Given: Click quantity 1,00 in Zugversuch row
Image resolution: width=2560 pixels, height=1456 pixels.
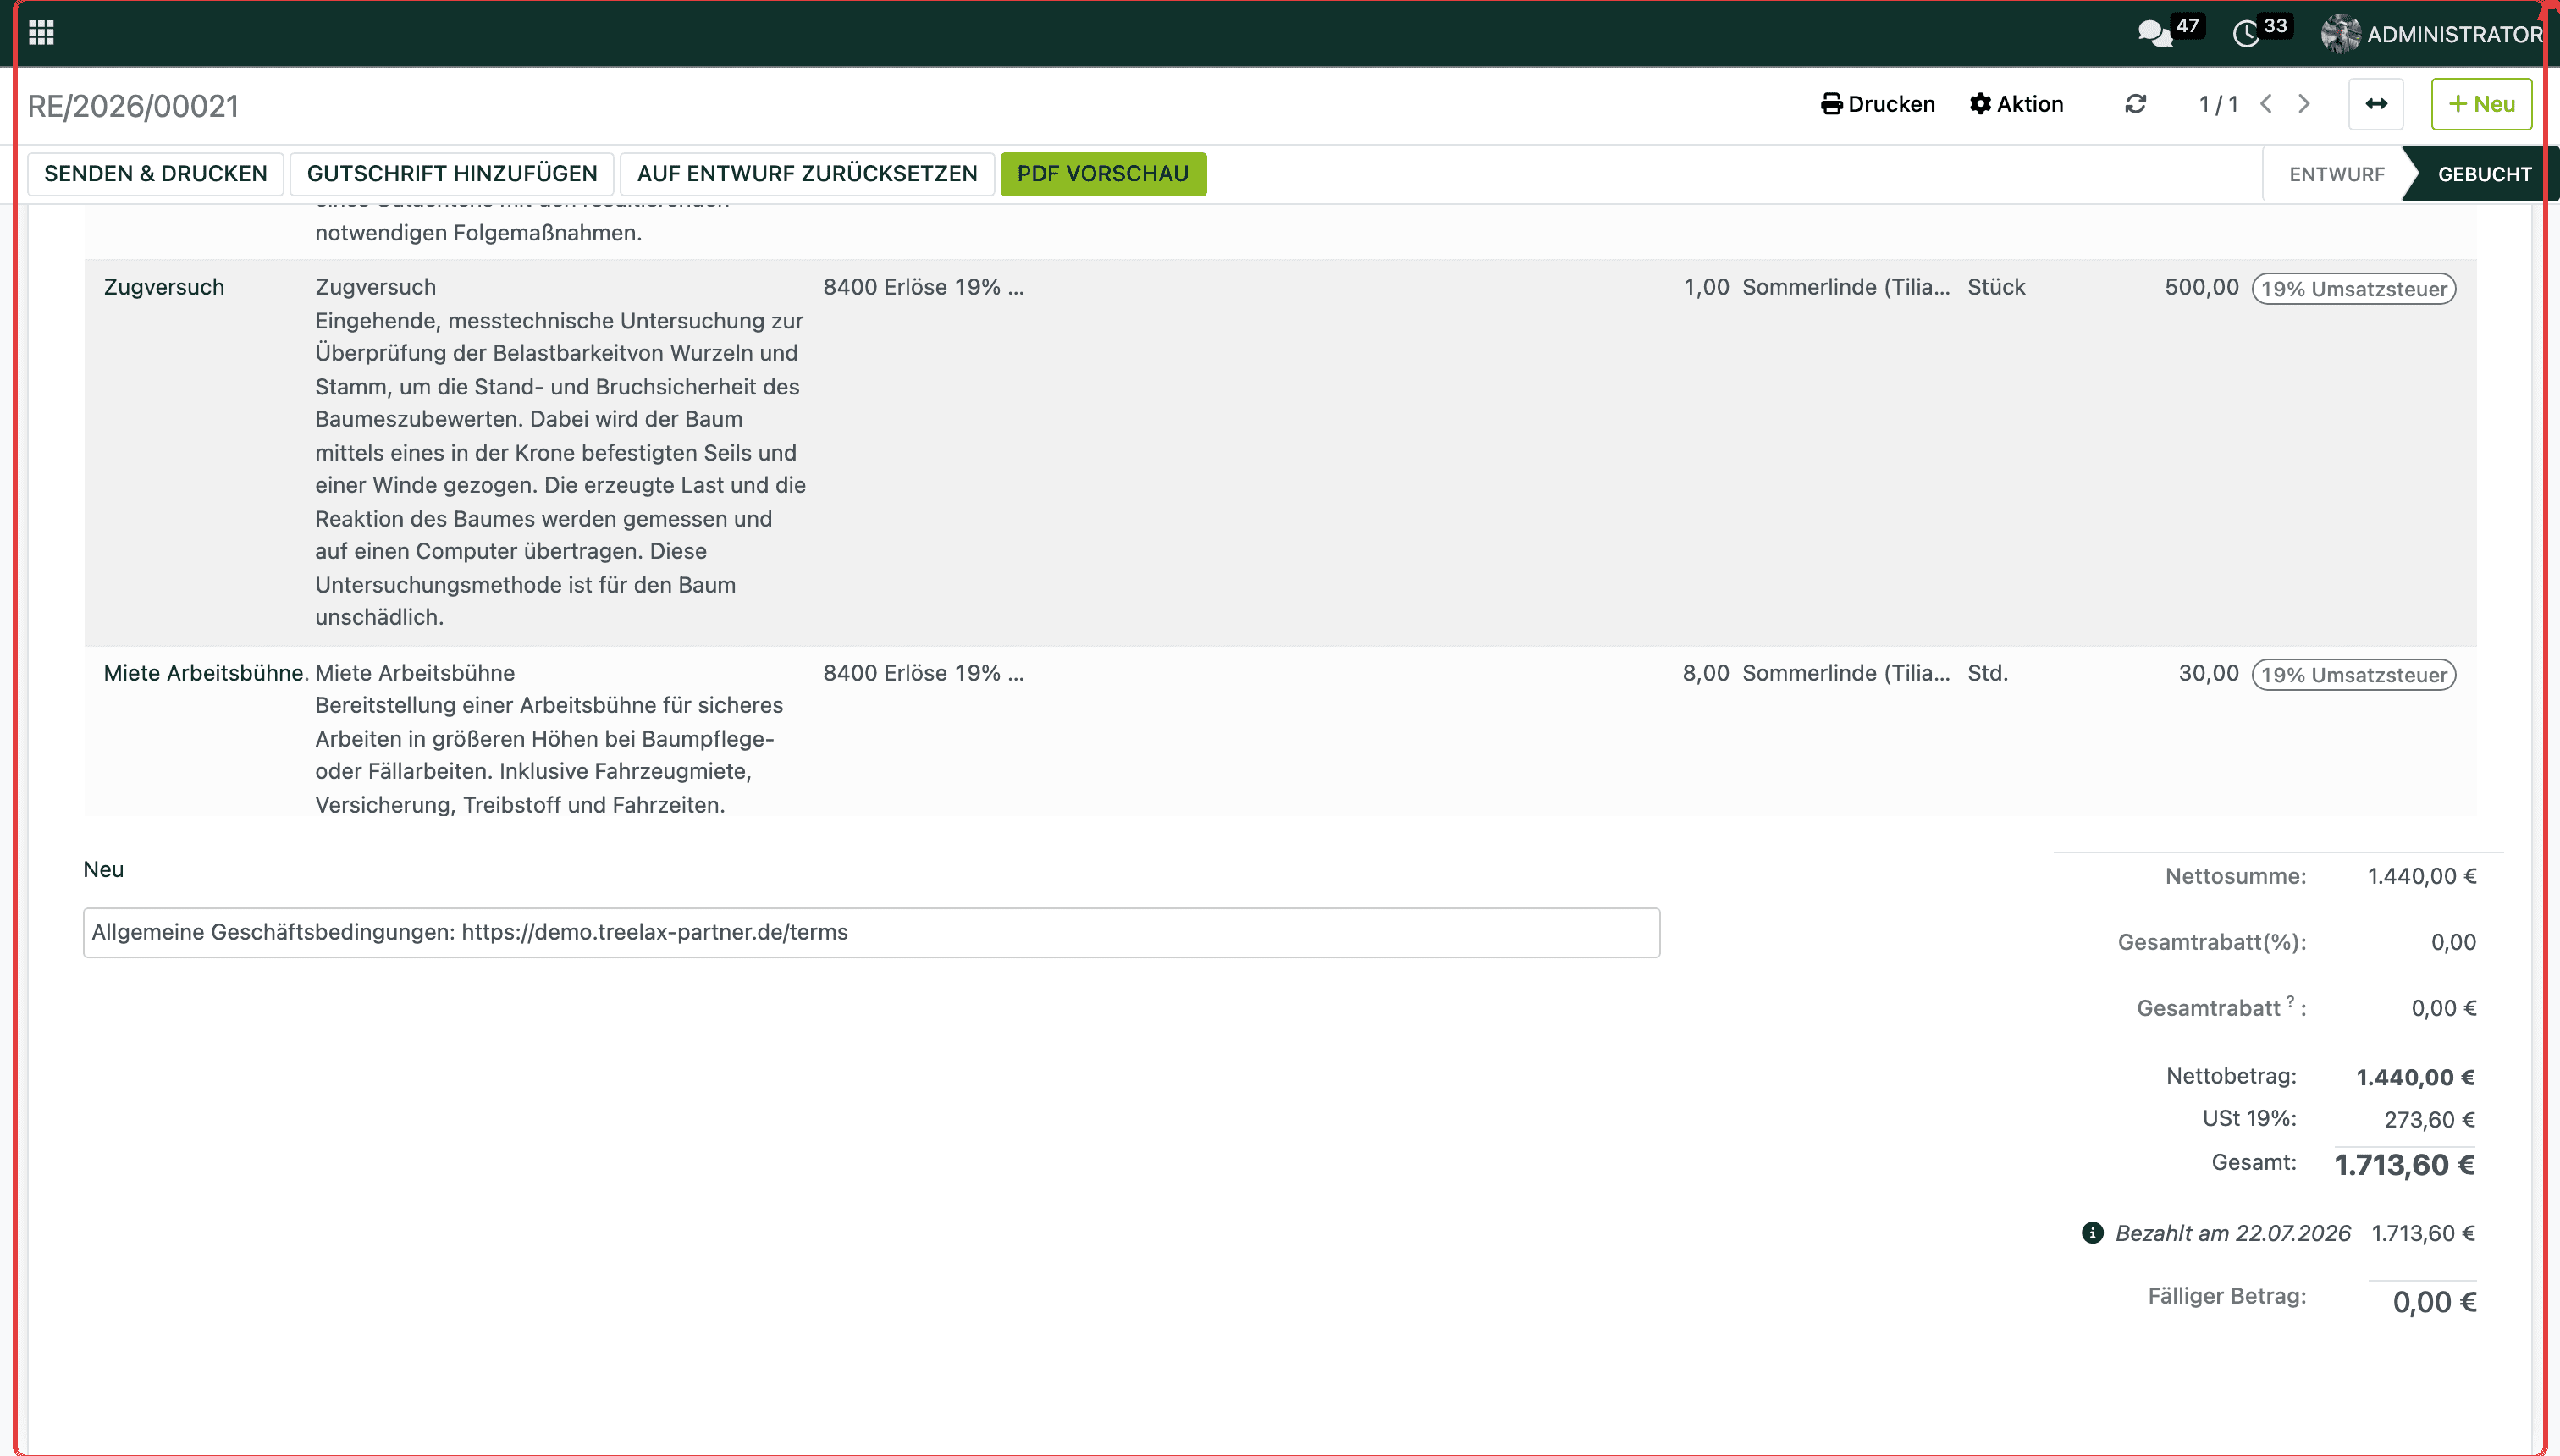Looking at the screenshot, I should coord(1706,287).
